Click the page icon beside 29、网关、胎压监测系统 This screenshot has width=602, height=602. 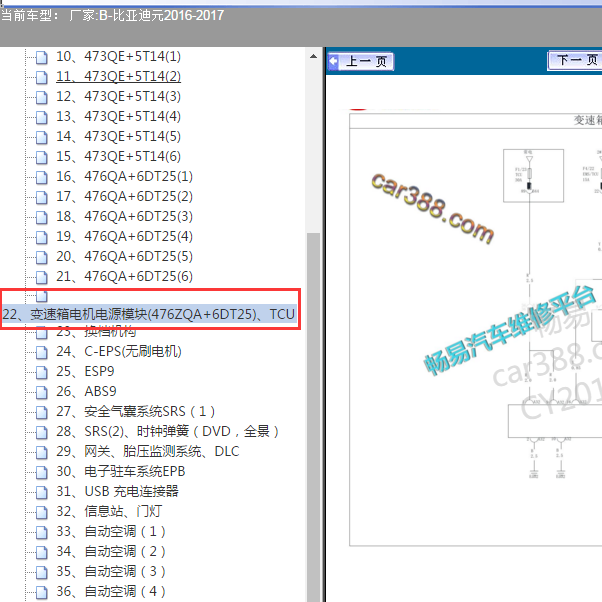pyautogui.click(x=41, y=452)
